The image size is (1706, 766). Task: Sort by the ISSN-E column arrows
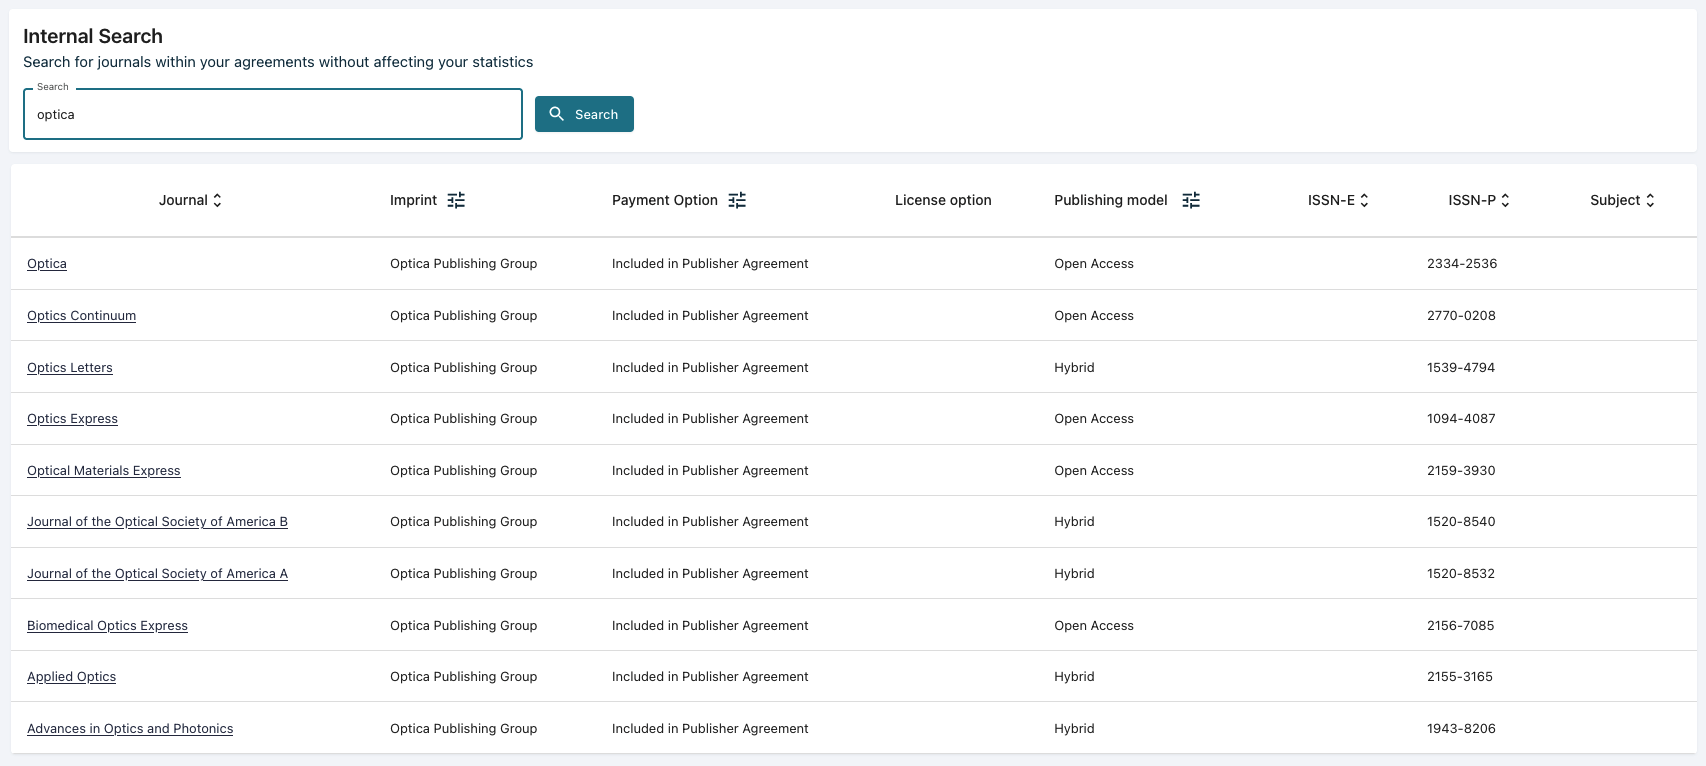coord(1364,200)
